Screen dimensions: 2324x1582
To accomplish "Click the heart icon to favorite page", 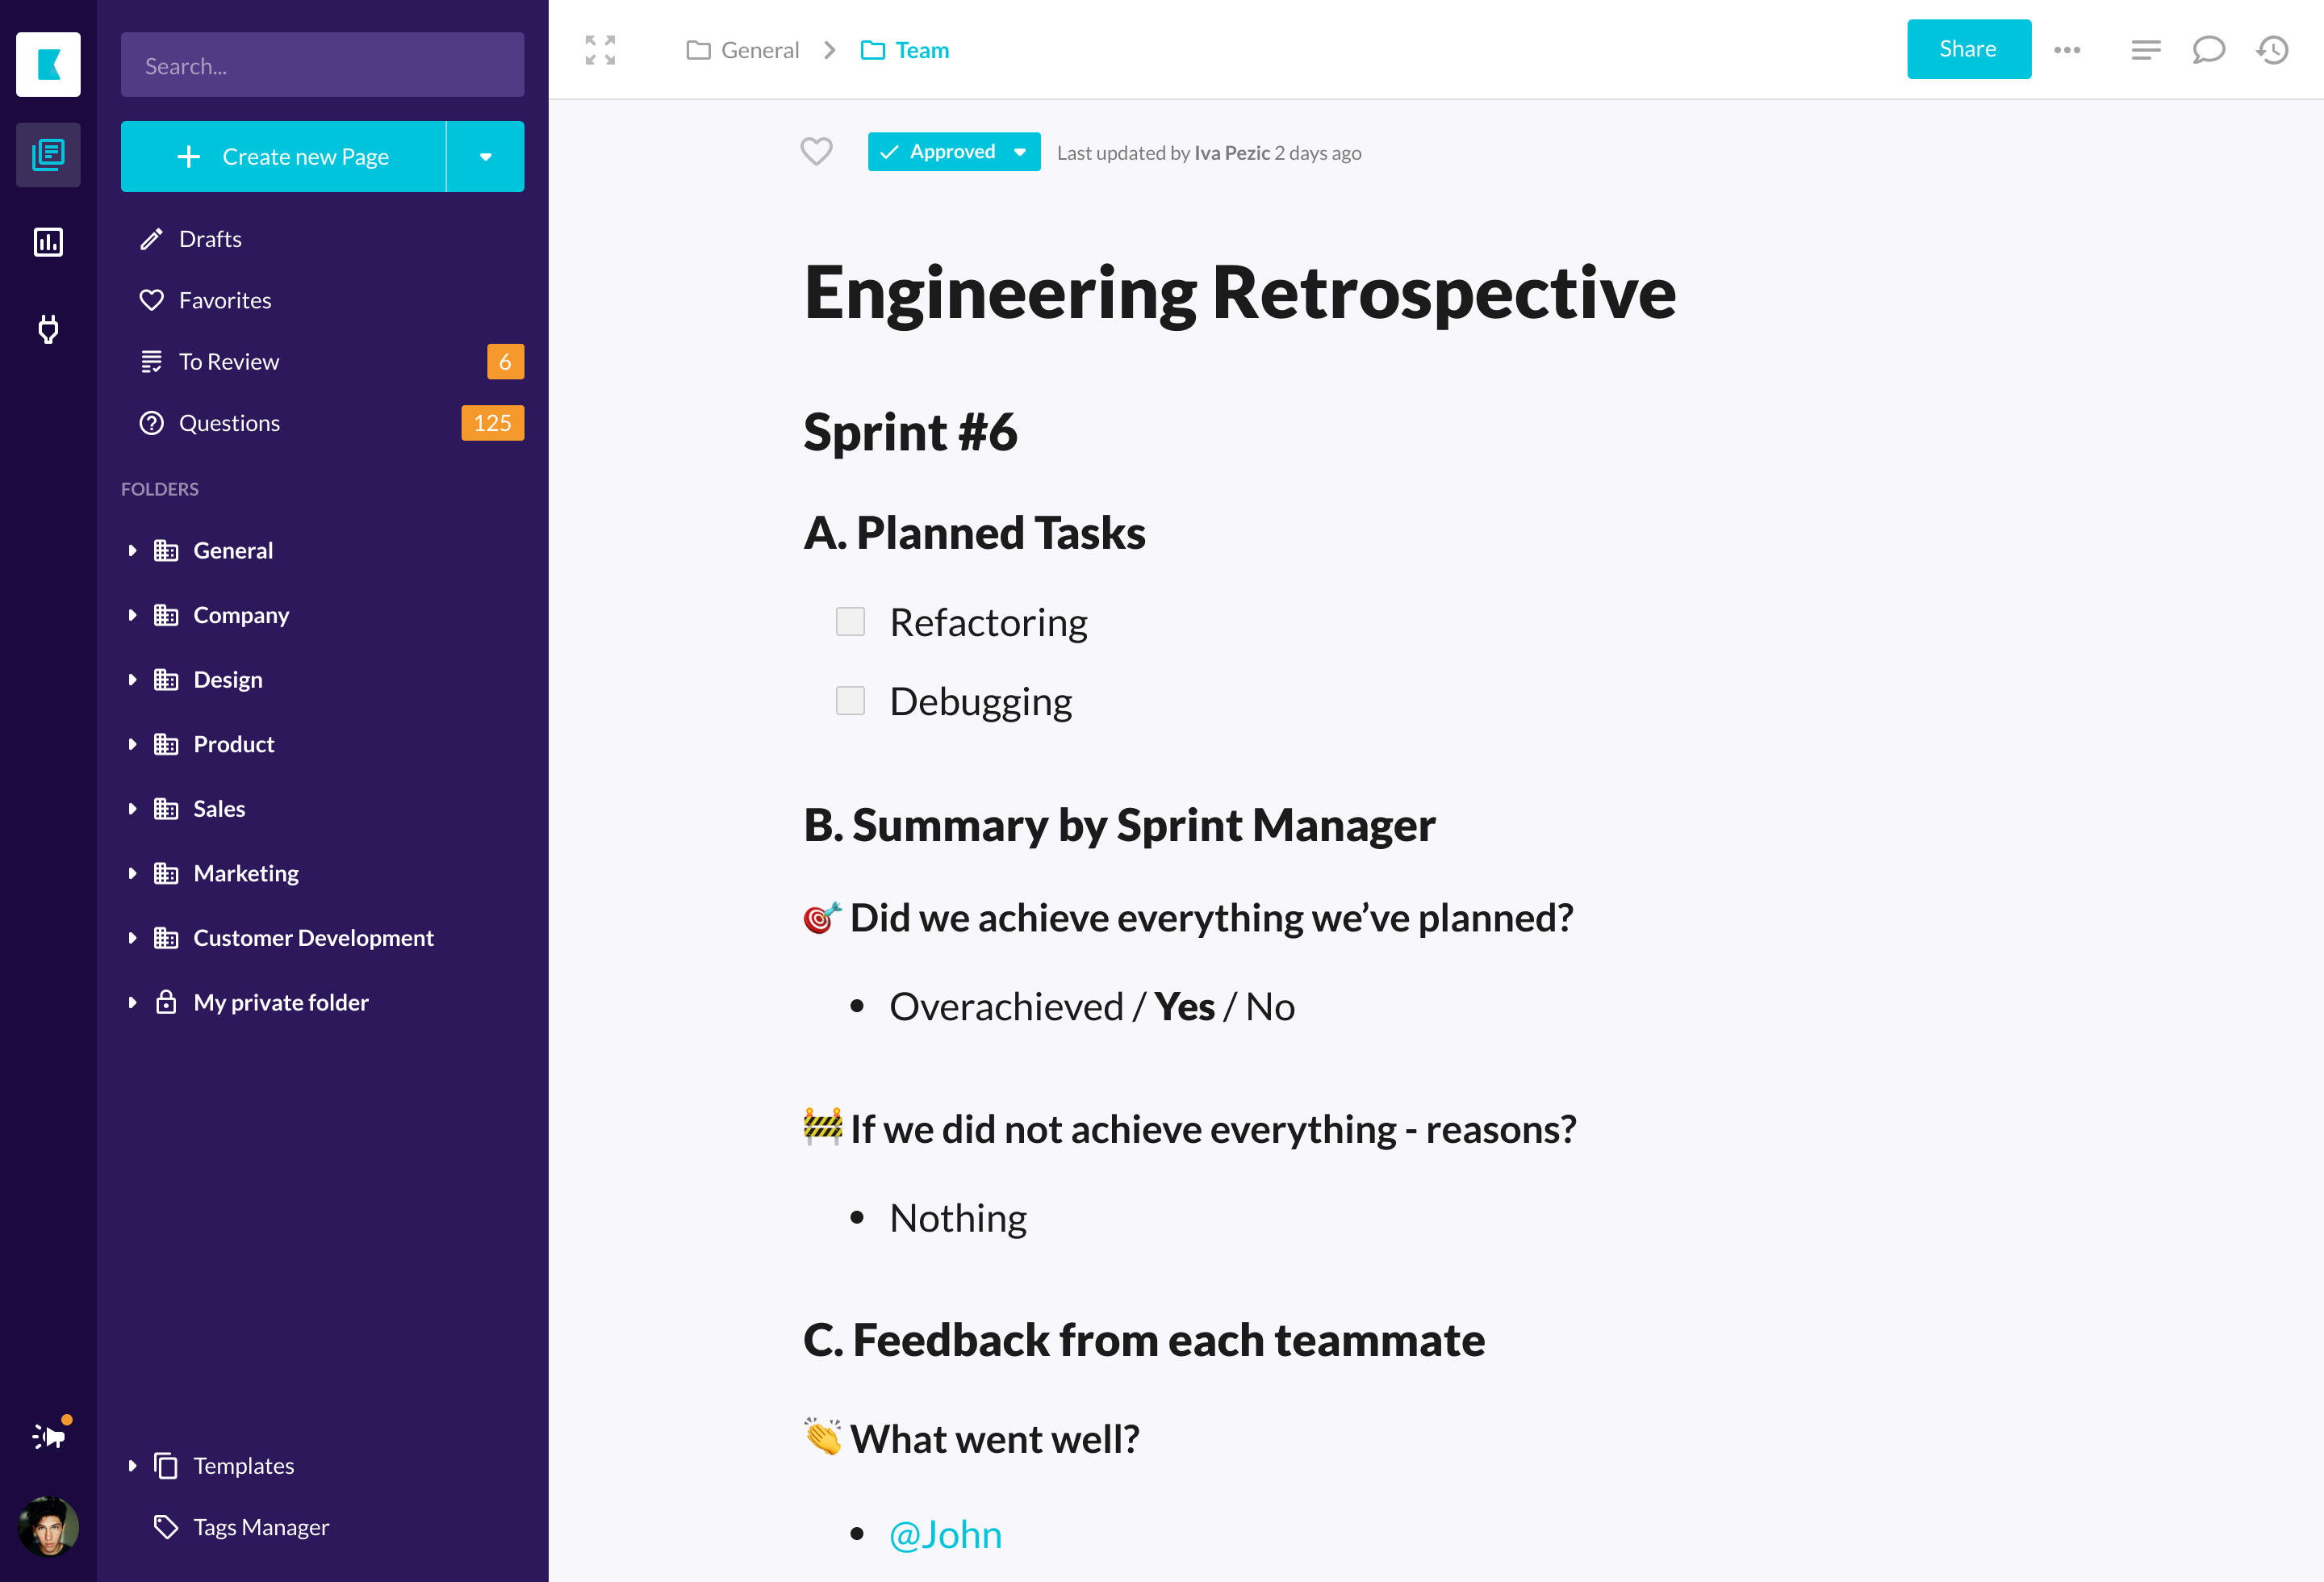I will point(816,152).
